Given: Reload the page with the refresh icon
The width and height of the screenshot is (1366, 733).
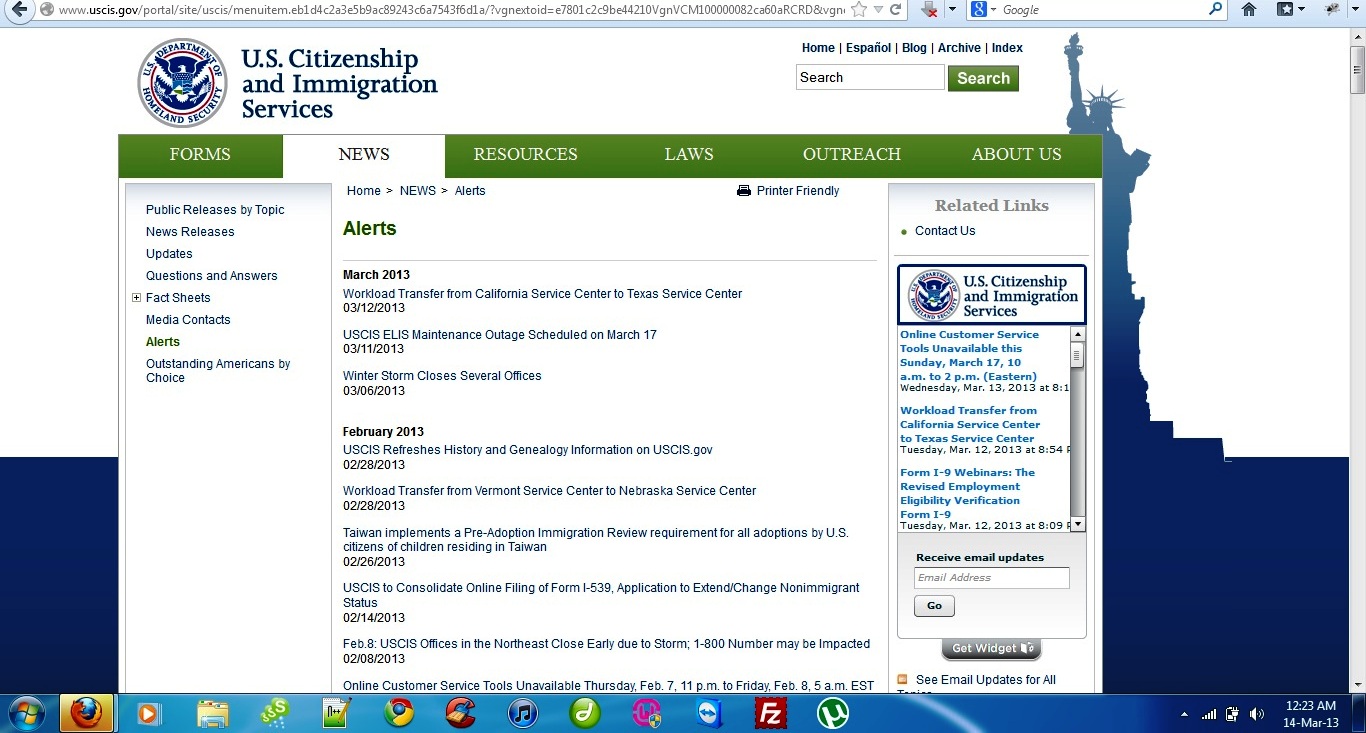Looking at the screenshot, I should point(895,10).
